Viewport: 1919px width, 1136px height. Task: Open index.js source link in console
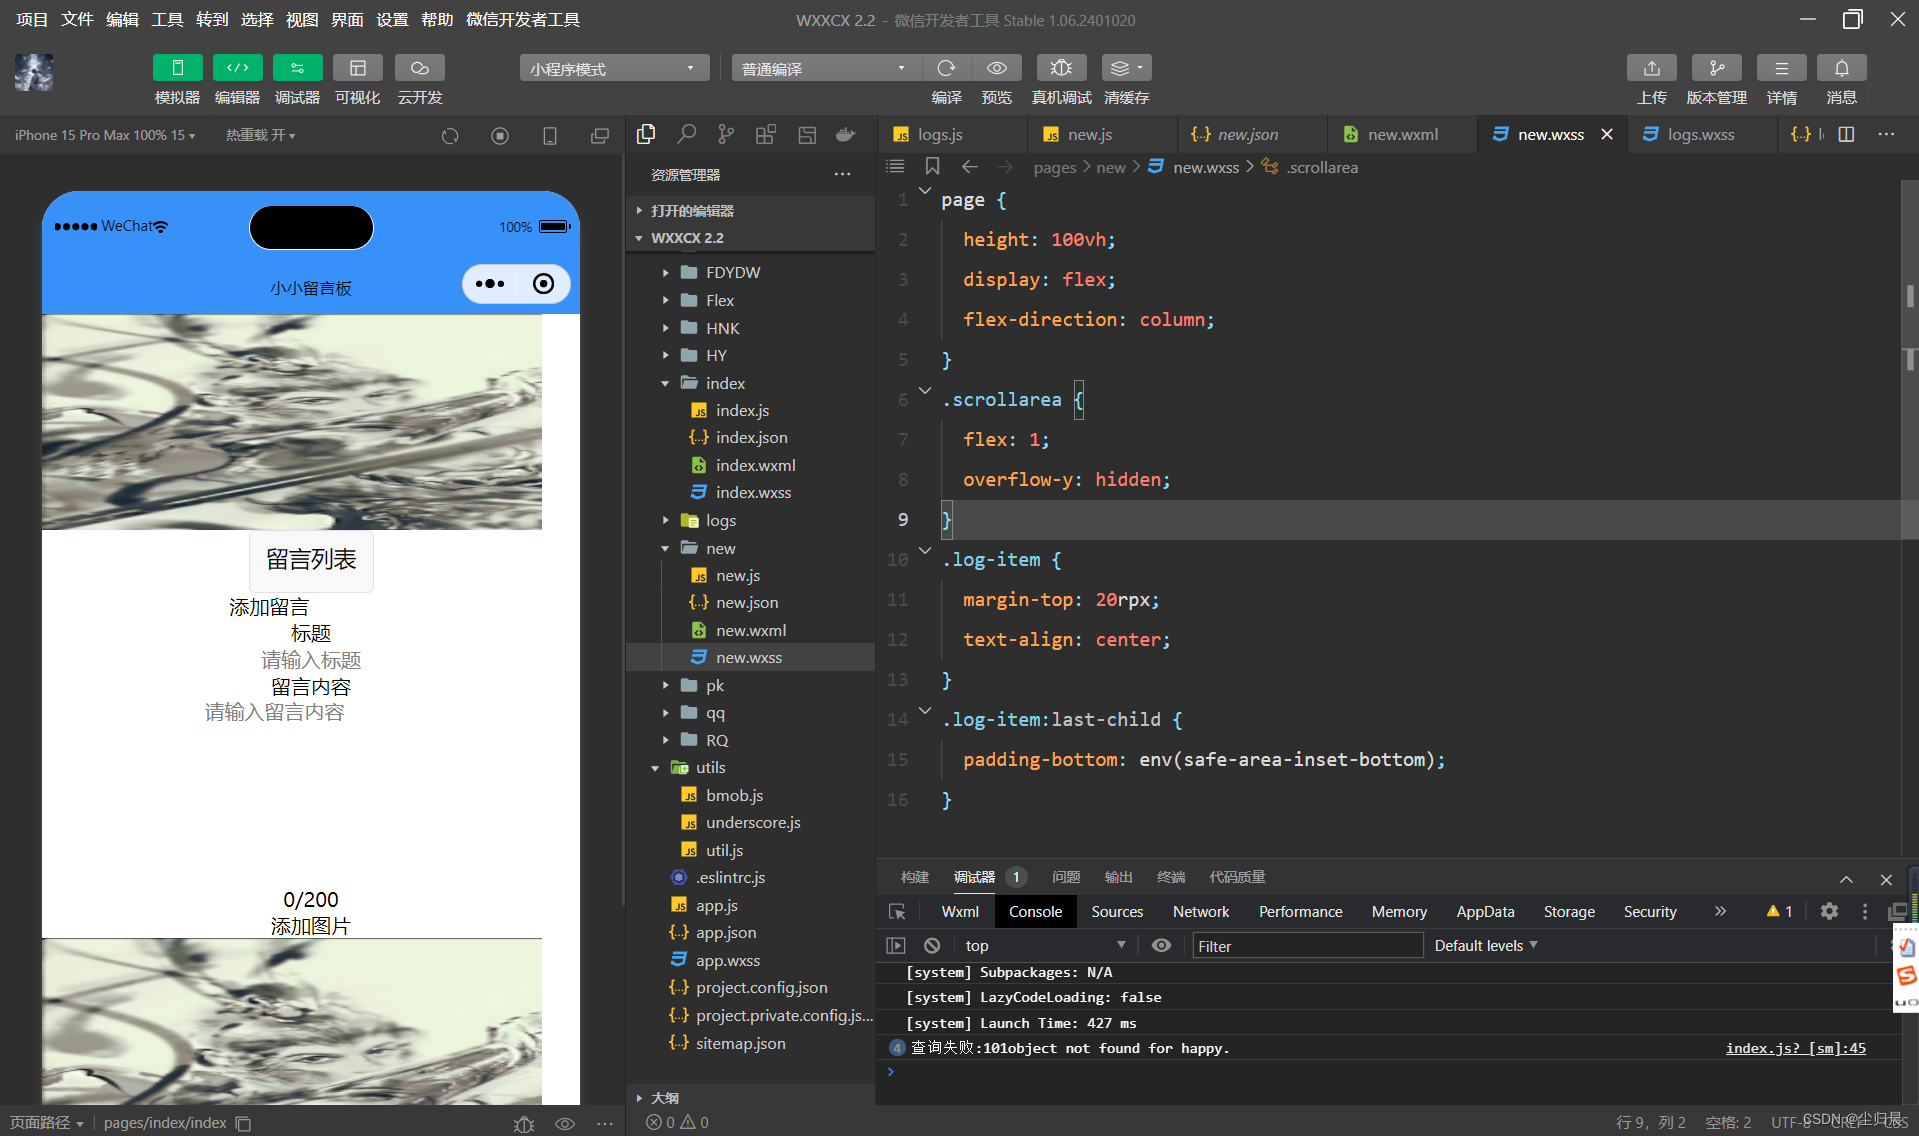[x=1795, y=1048]
